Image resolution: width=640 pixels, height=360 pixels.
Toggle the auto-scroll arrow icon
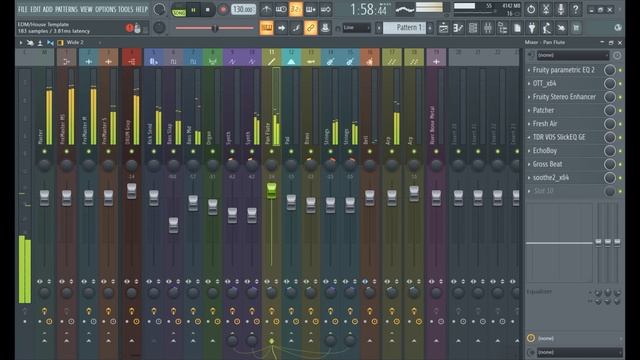click(281, 28)
